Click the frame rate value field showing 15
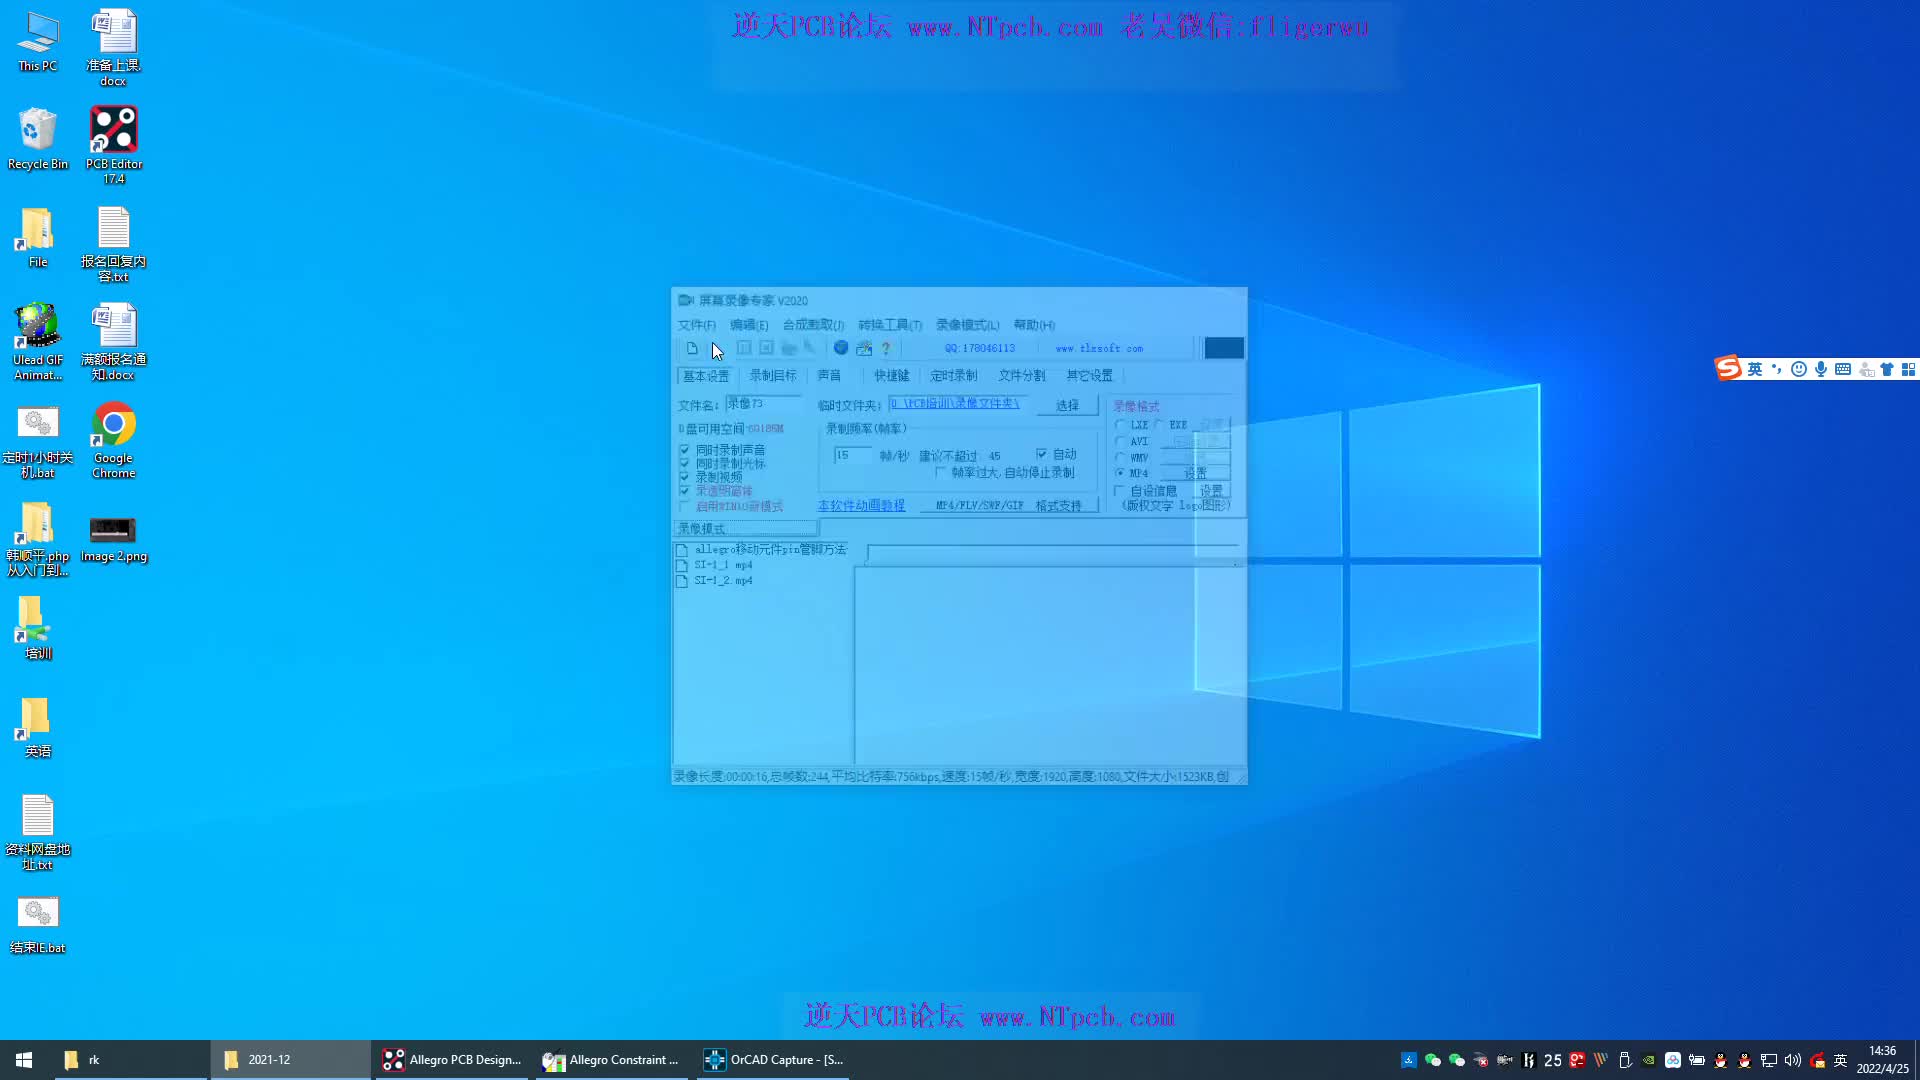The height and width of the screenshot is (1080, 1920). 852,455
